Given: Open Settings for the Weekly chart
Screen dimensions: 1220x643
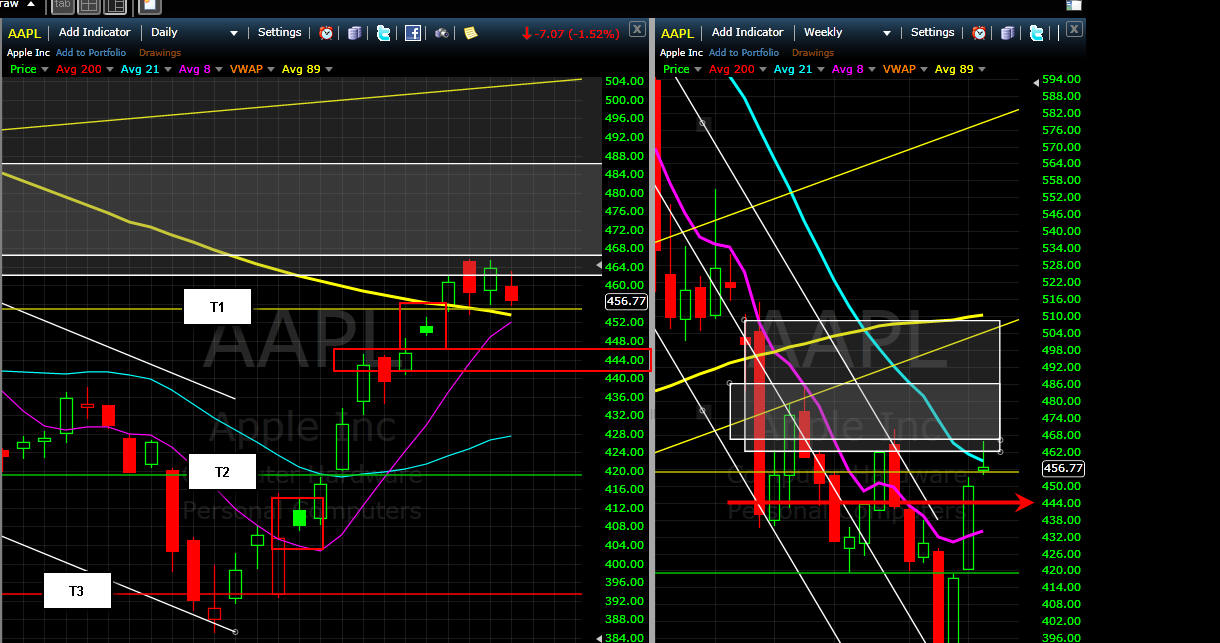Looking at the screenshot, I should 933,33.
